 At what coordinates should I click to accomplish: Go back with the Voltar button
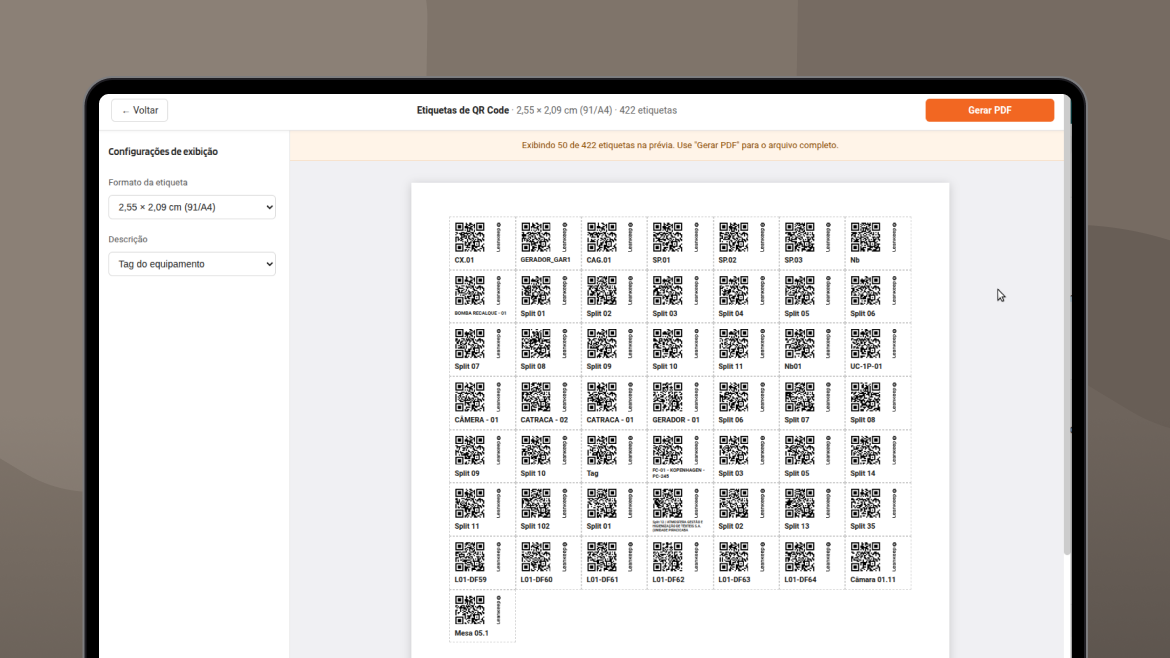140,110
